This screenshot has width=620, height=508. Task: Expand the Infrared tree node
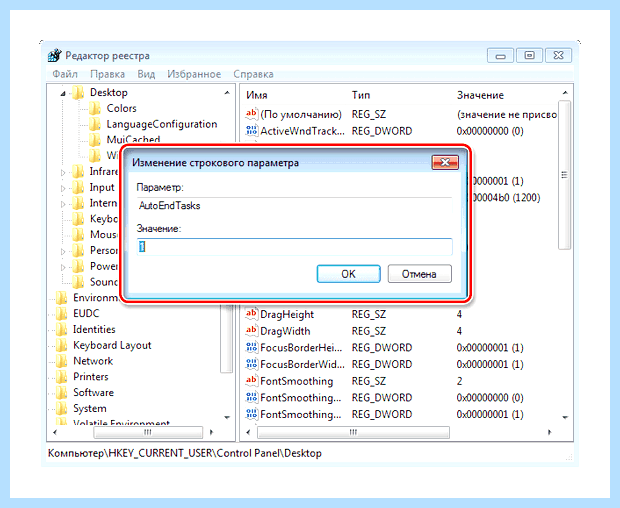pos(63,172)
